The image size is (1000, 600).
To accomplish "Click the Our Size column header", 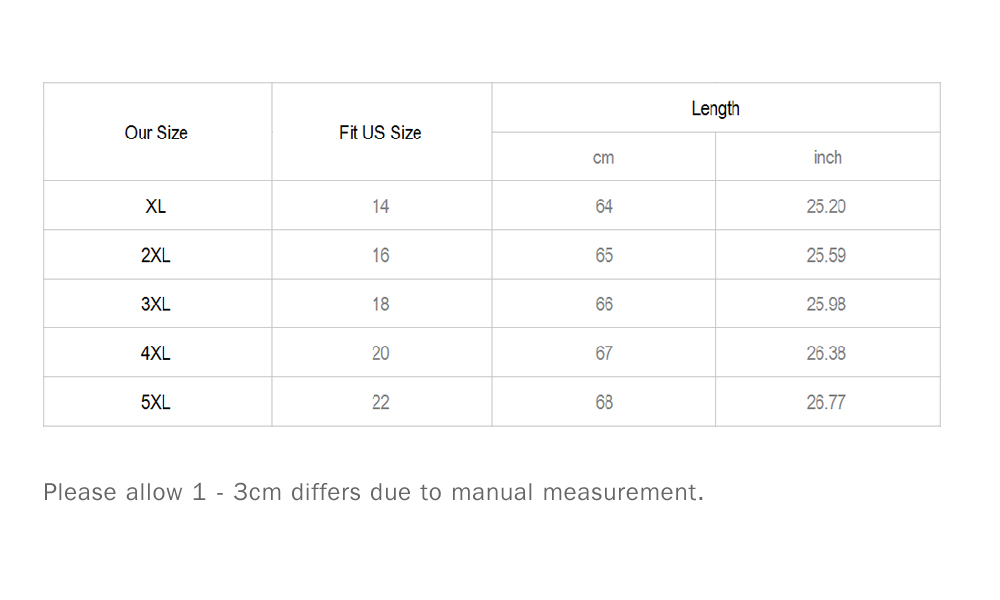I will [x=156, y=133].
